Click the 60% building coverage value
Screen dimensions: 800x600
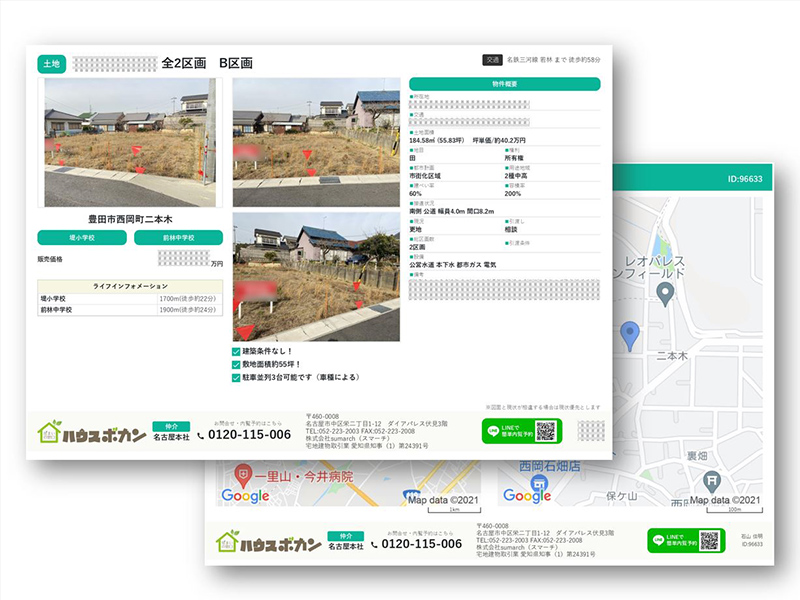[x=415, y=194]
